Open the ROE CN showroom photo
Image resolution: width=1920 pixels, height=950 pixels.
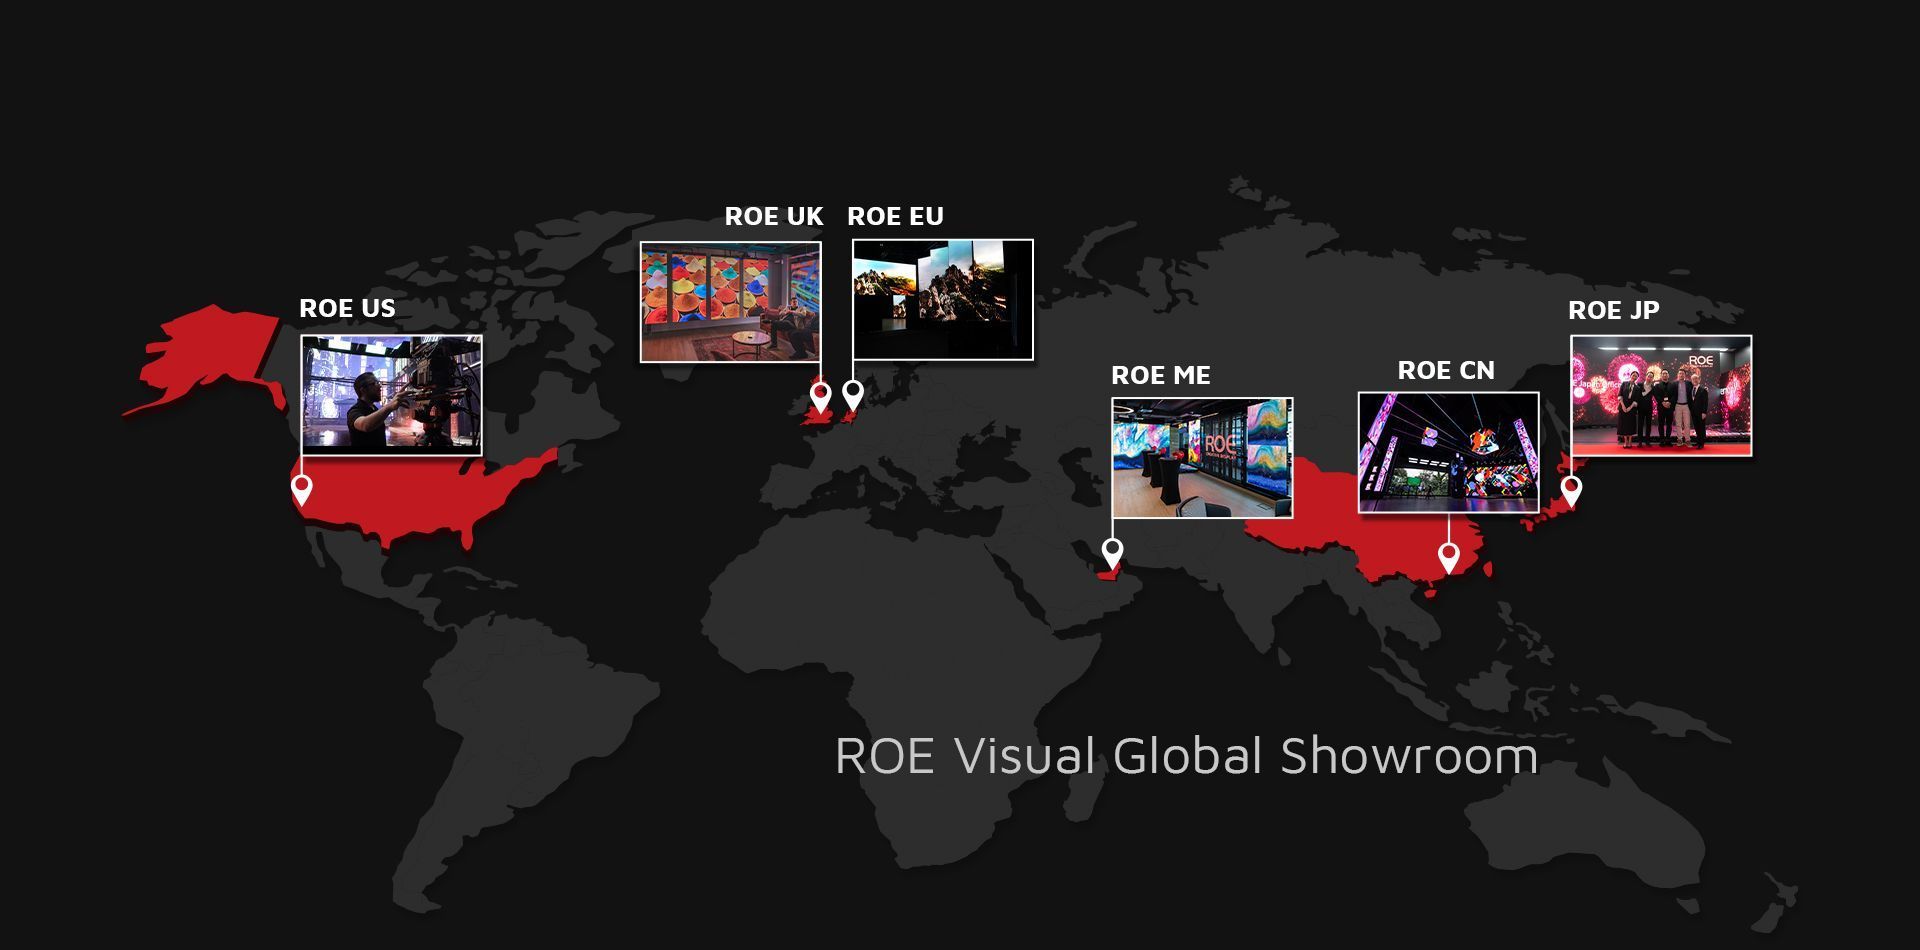[x=1448, y=452]
